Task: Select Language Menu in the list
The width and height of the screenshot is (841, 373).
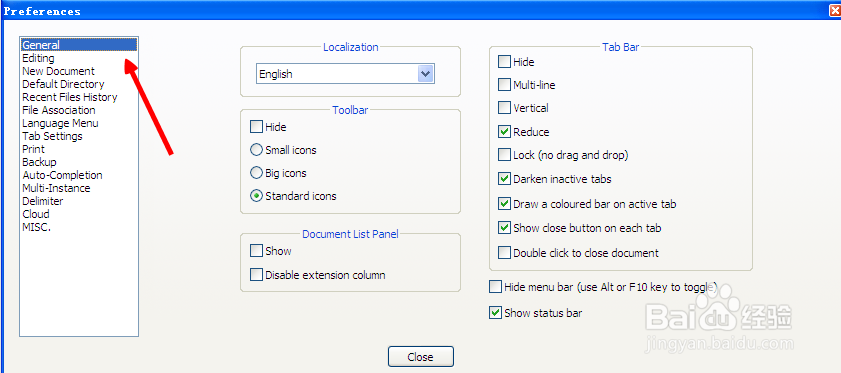Action: (60, 123)
